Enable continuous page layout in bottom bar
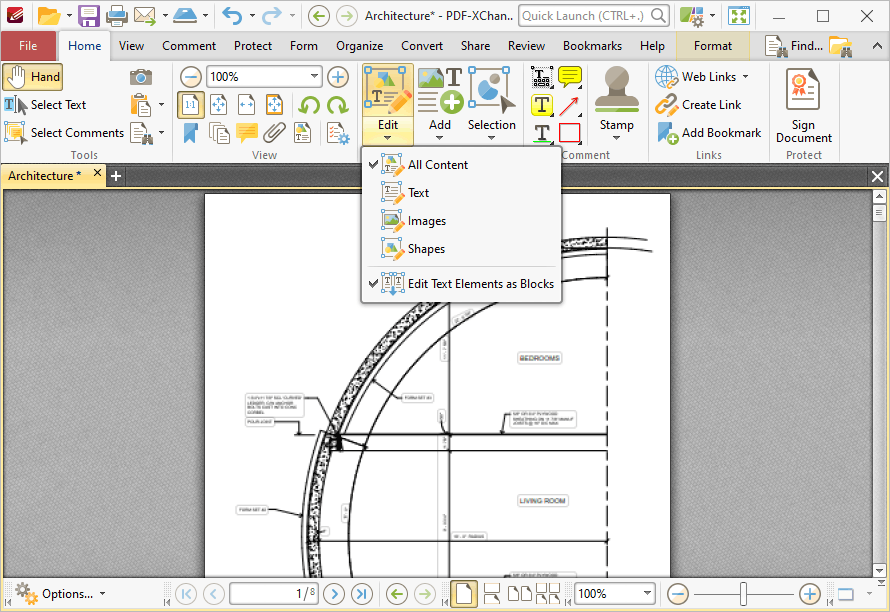 [492, 594]
